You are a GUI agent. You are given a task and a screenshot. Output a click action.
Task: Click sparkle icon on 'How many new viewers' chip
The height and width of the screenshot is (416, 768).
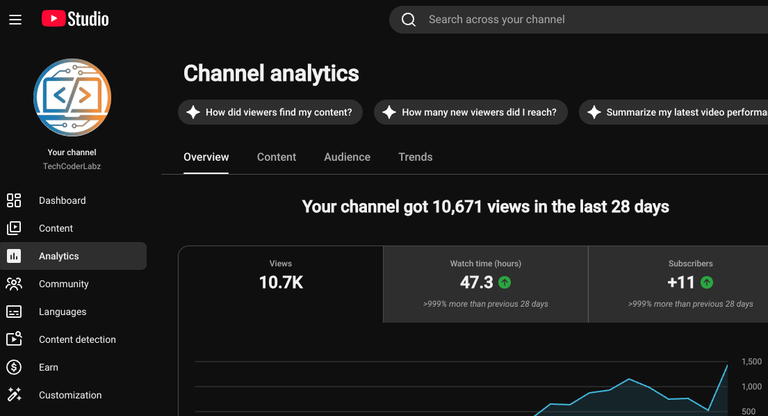tap(389, 112)
